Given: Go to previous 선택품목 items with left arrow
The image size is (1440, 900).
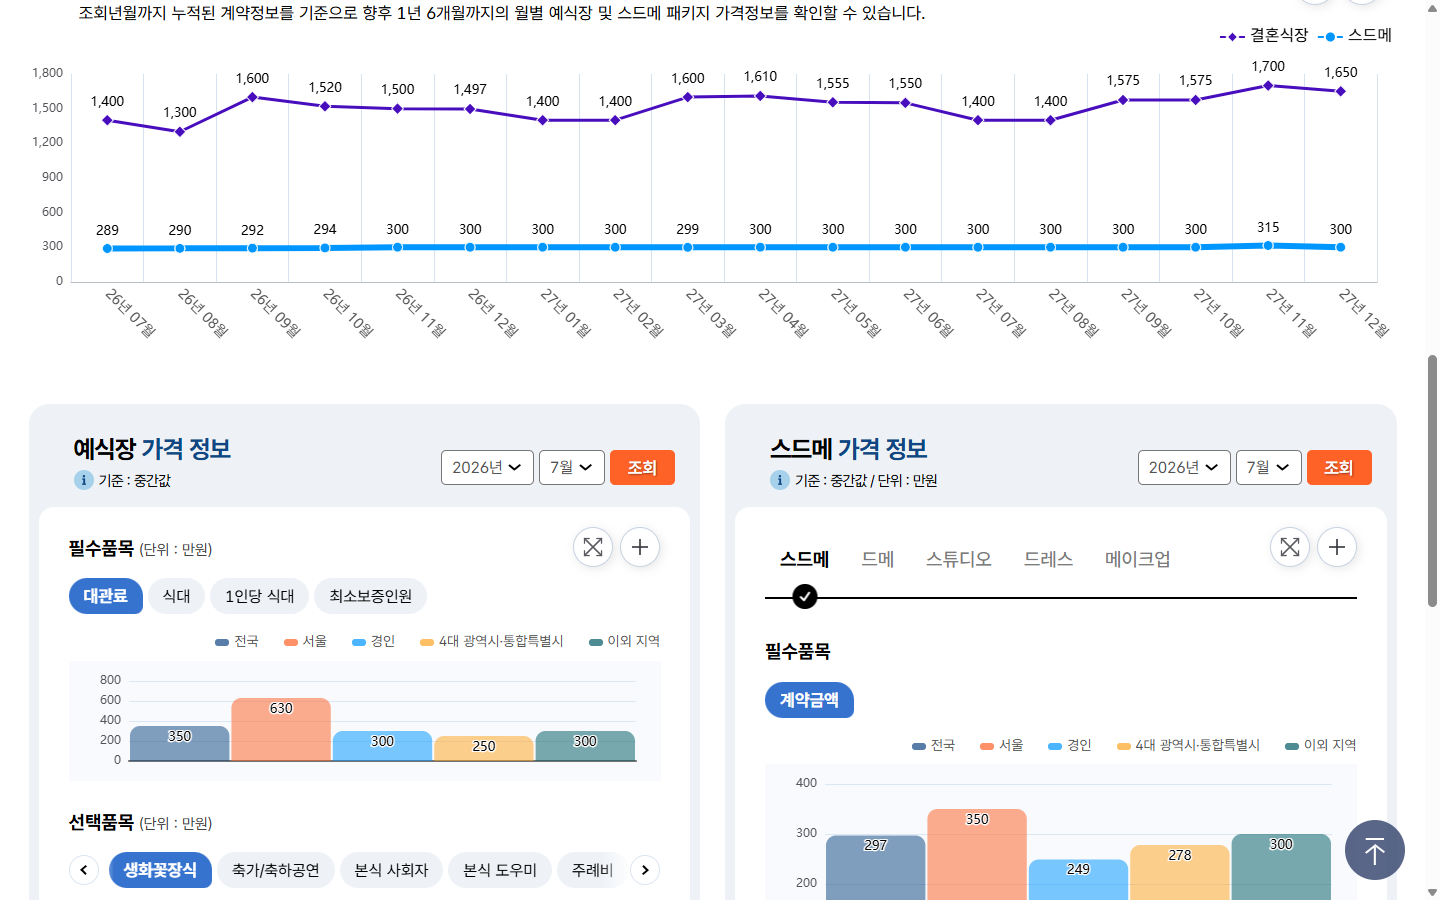Looking at the screenshot, I should tap(84, 870).
